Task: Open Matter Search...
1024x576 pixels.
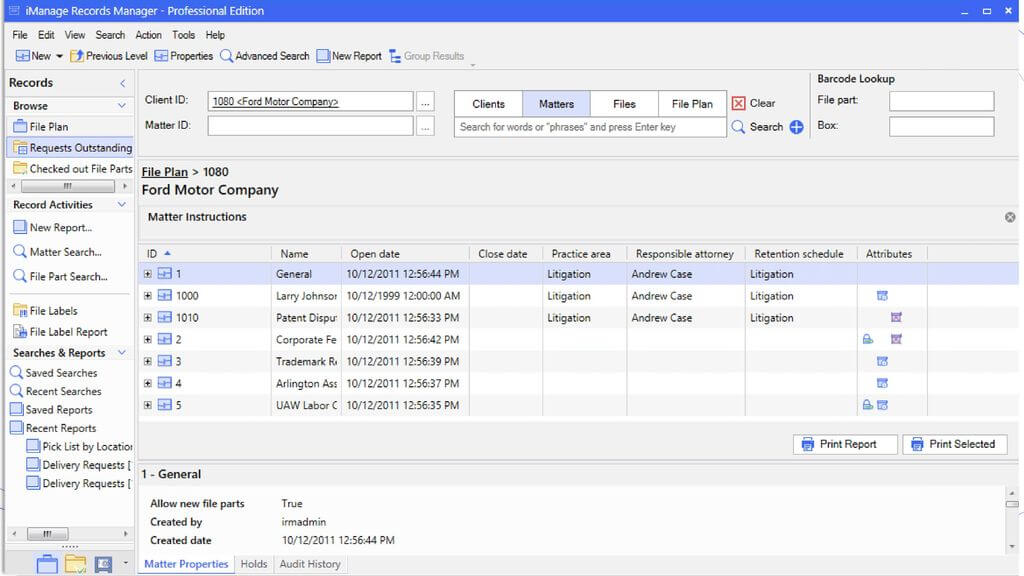Action: [57, 252]
